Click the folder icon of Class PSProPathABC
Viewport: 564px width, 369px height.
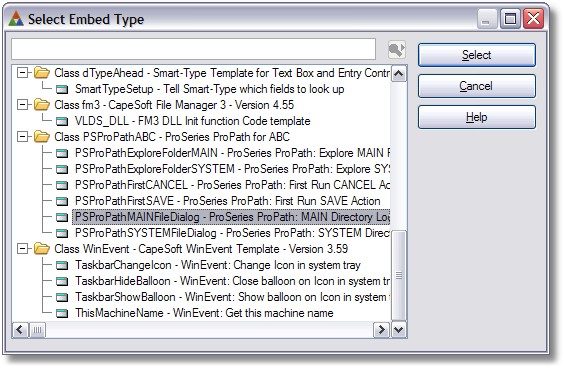pos(42,137)
